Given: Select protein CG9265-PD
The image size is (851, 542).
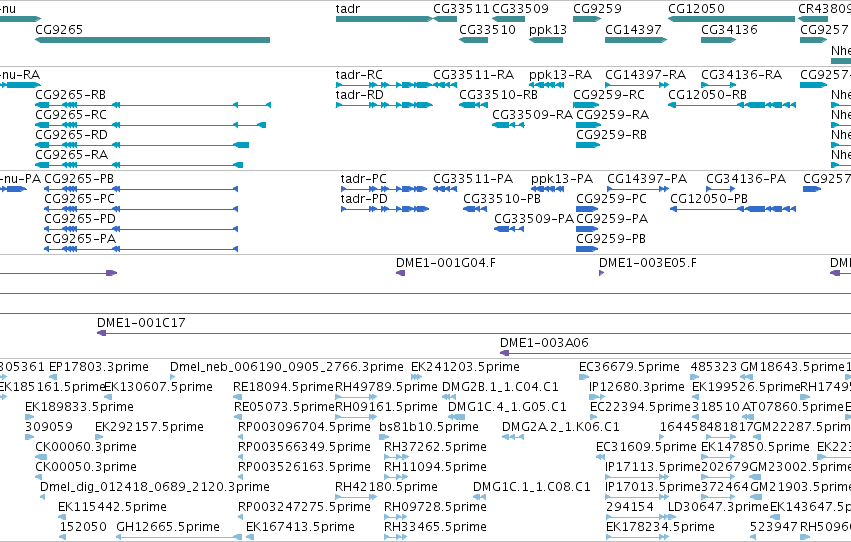Looking at the screenshot, I should point(141,229).
